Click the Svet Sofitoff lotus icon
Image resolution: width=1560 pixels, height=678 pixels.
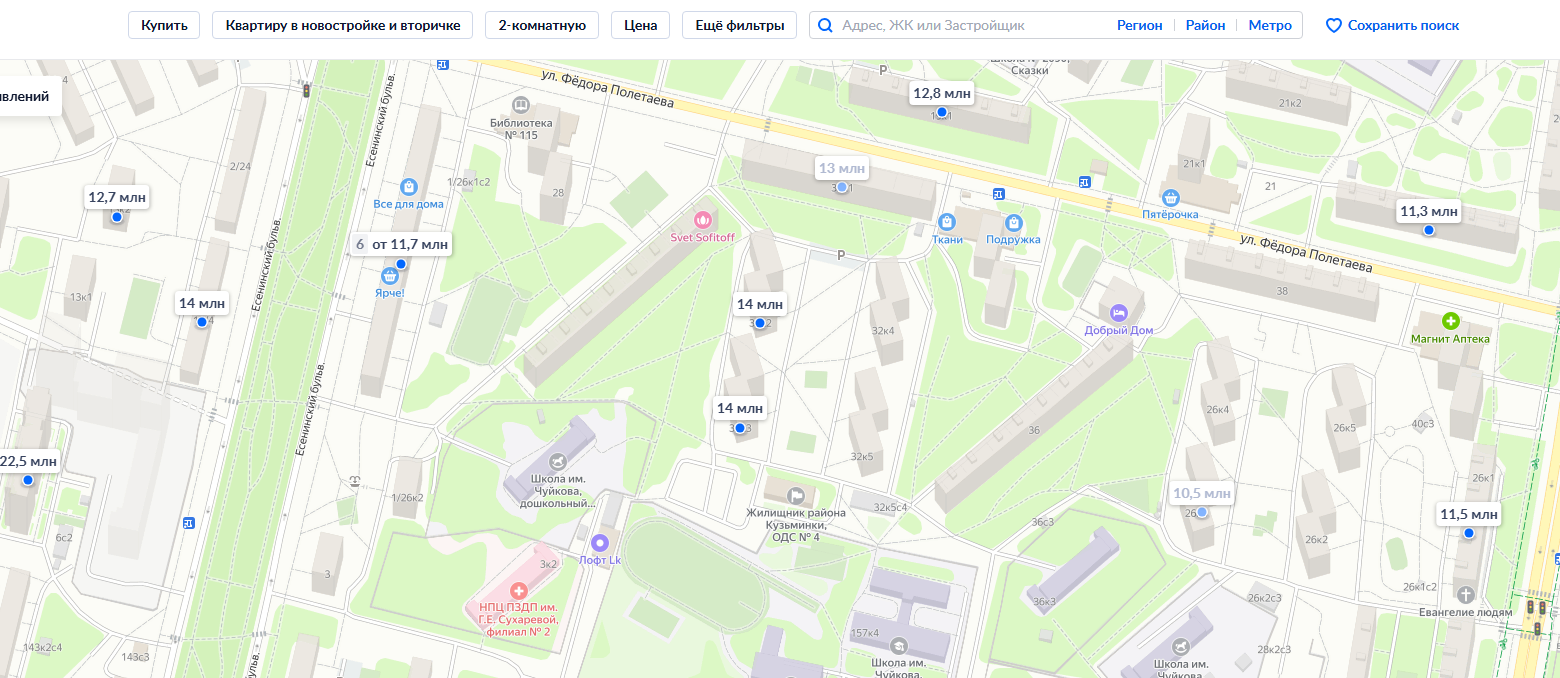(x=702, y=220)
